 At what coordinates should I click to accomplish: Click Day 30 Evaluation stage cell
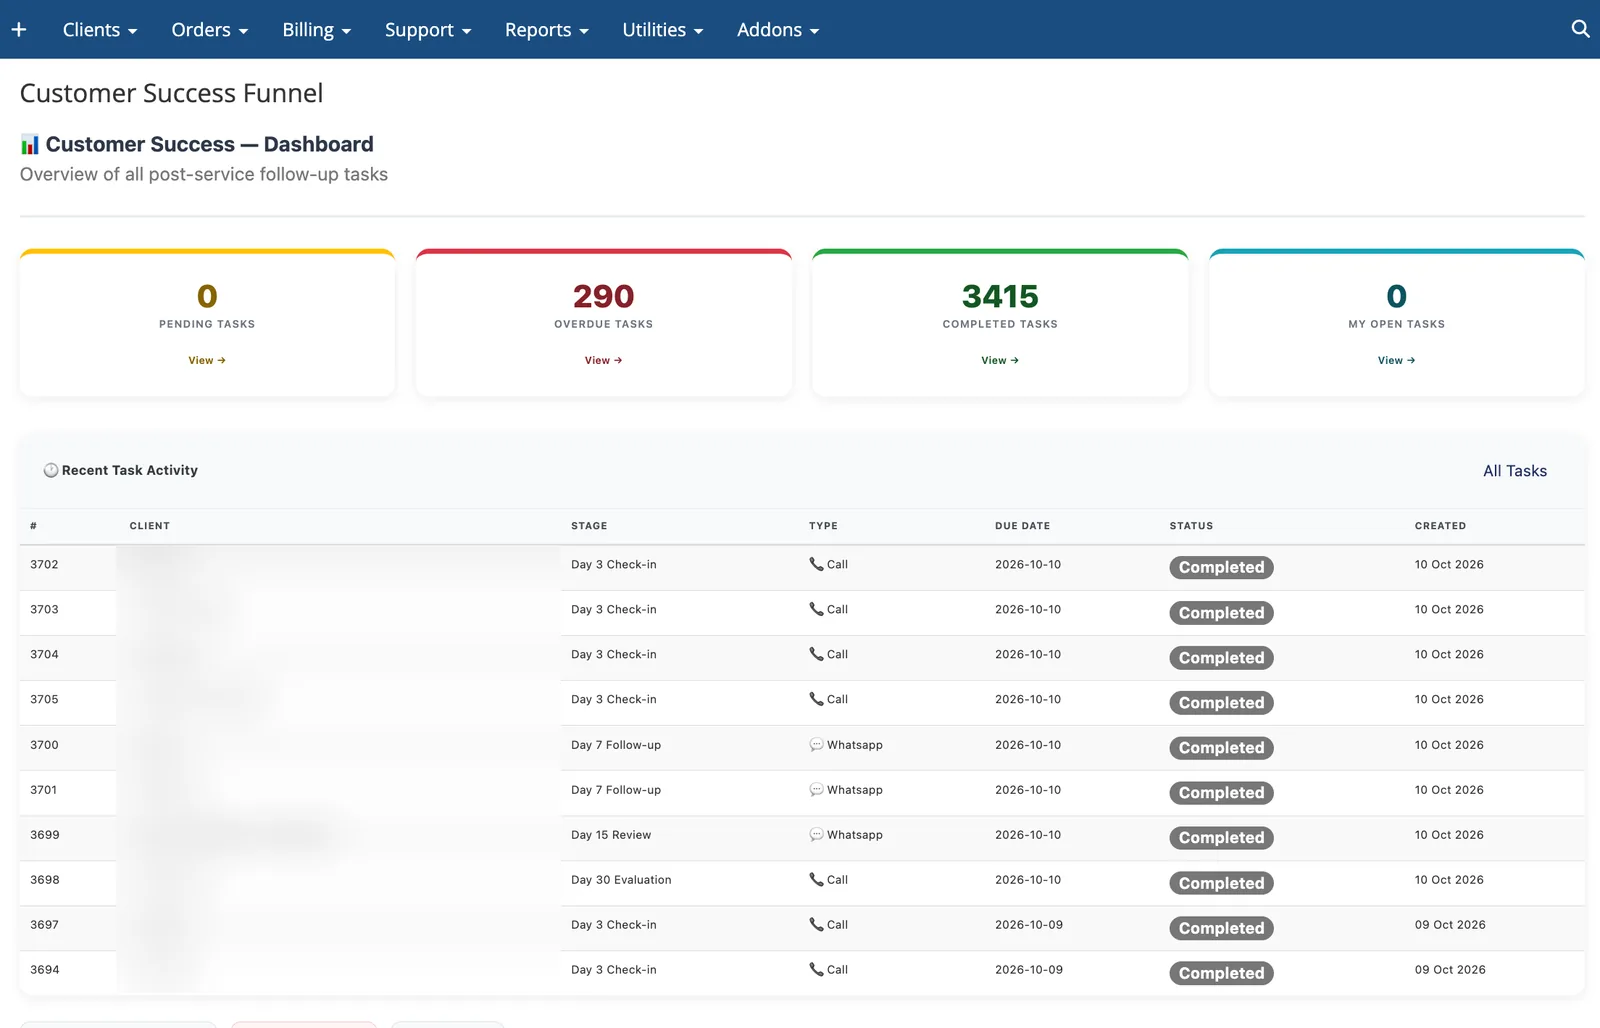621,880
